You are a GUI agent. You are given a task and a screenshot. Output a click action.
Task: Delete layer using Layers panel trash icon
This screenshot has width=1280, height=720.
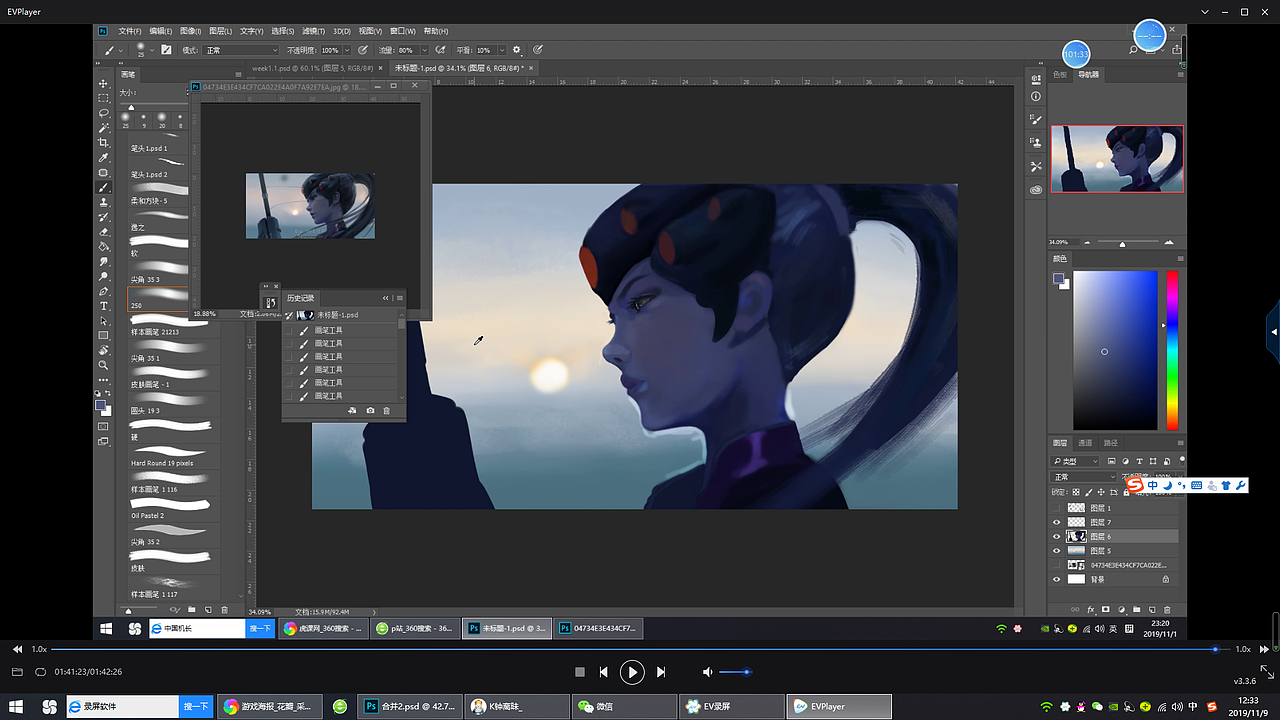pos(1168,609)
